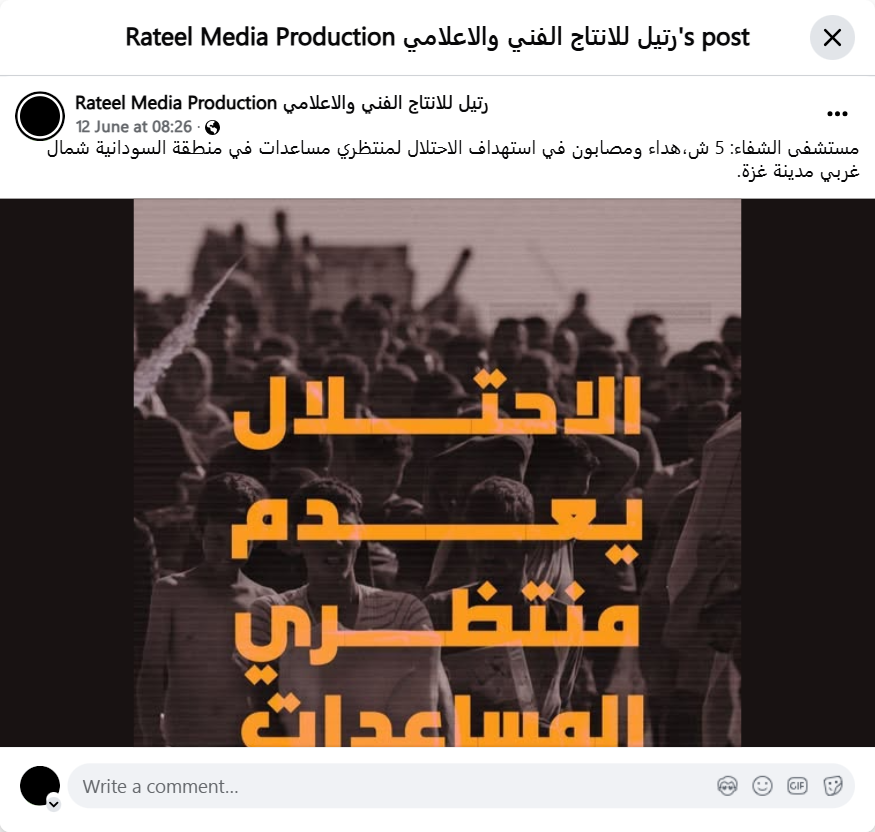Focus the Write a comment field
This screenshot has height=832, width=875.
click(391, 786)
